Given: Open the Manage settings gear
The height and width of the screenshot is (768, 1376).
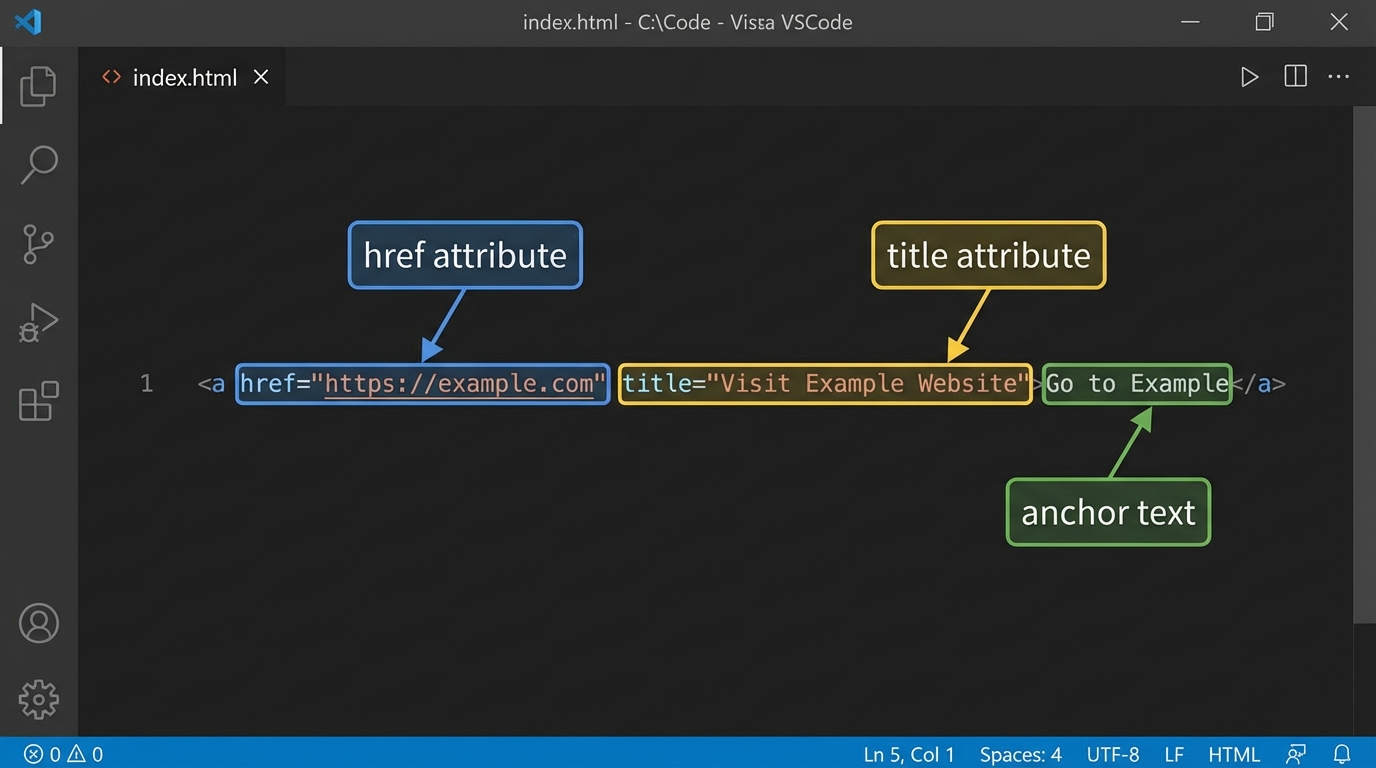Looking at the screenshot, I should tap(38, 699).
